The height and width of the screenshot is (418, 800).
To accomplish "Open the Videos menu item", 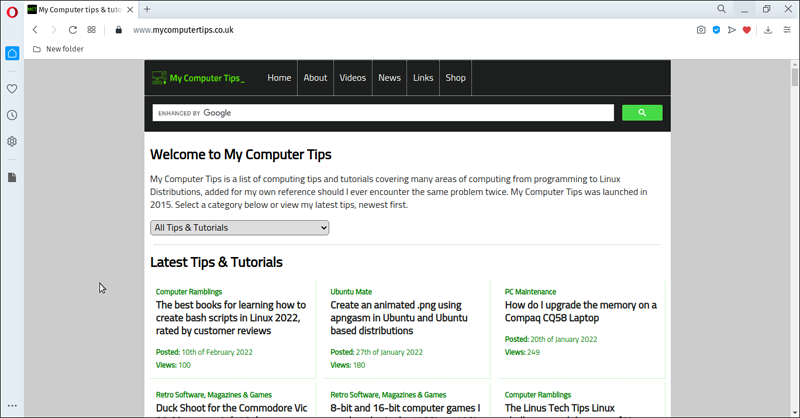I will tap(353, 78).
